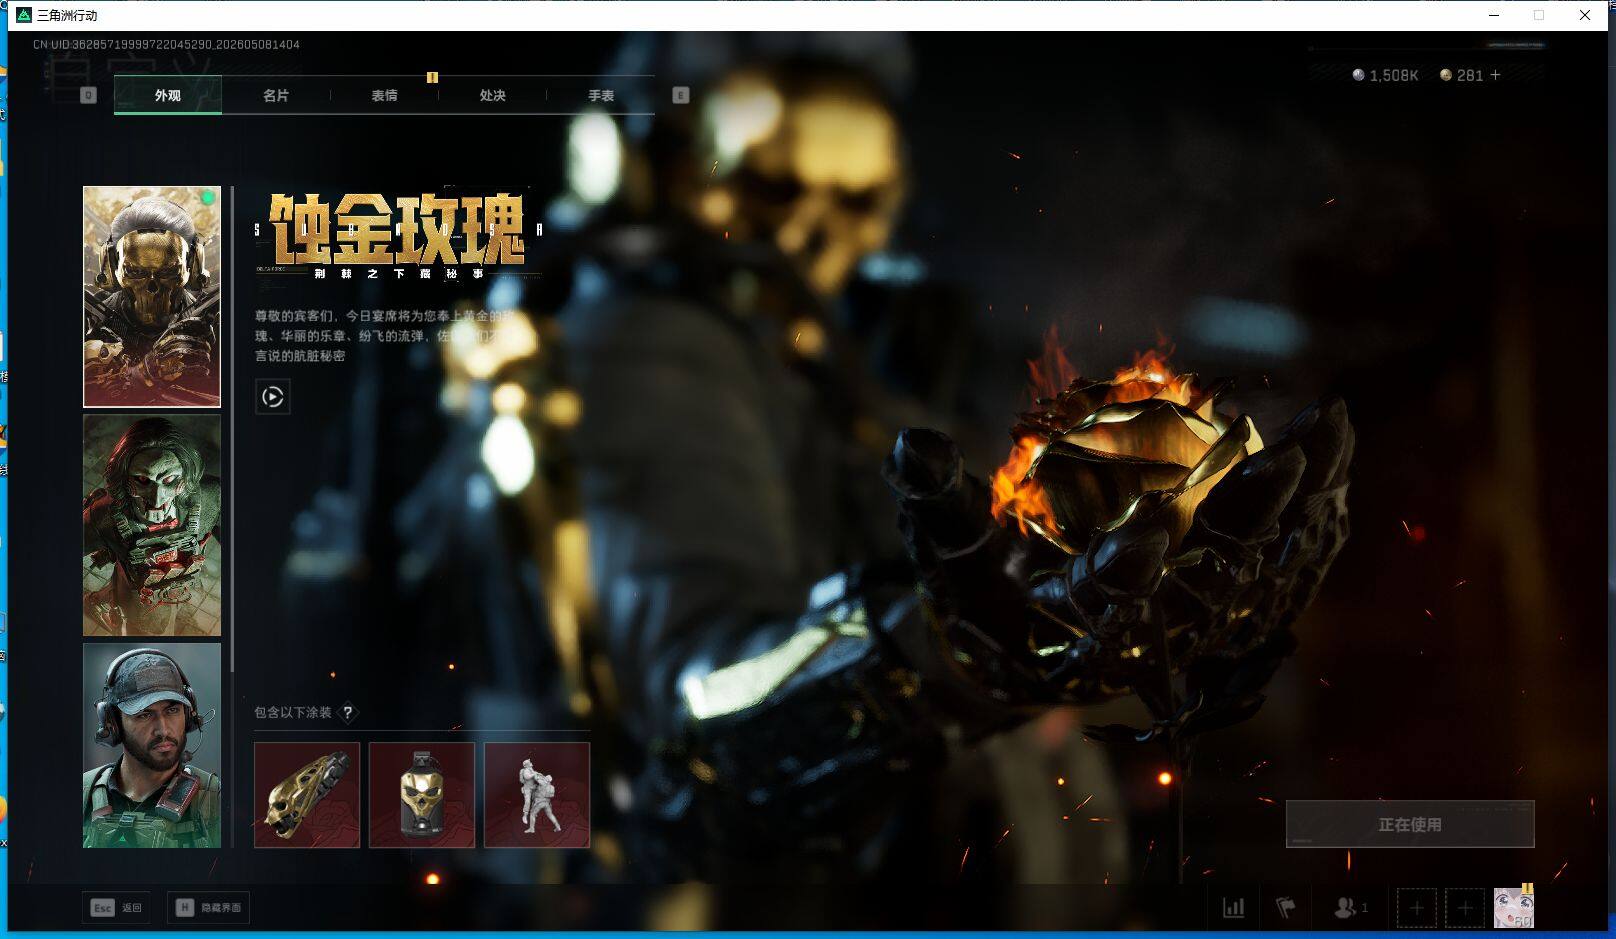The image size is (1616, 939).
Task: Switch to the 手表 tab
Action: tap(601, 95)
